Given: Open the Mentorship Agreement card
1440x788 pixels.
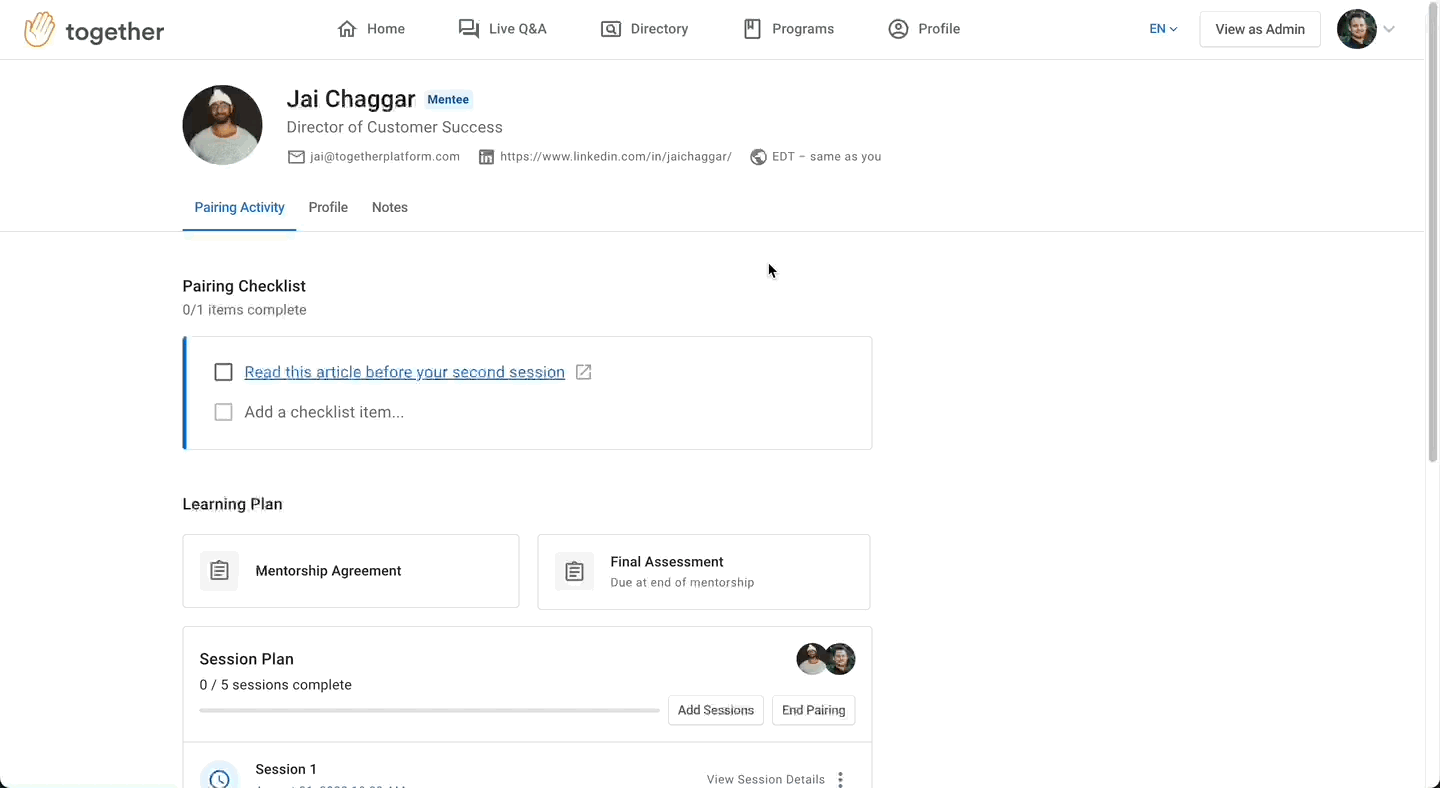Looking at the screenshot, I should coord(351,571).
